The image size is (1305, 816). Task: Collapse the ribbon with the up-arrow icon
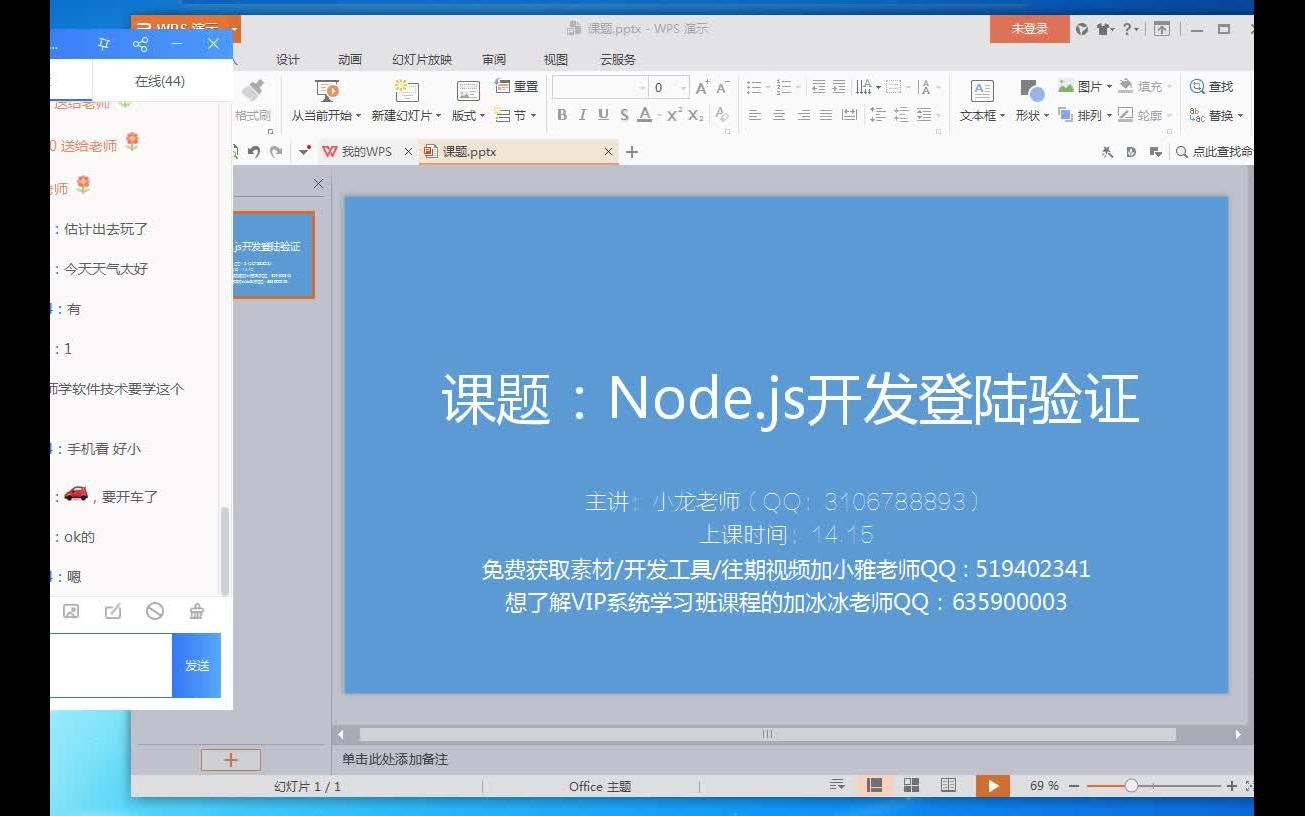point(1162,29)
